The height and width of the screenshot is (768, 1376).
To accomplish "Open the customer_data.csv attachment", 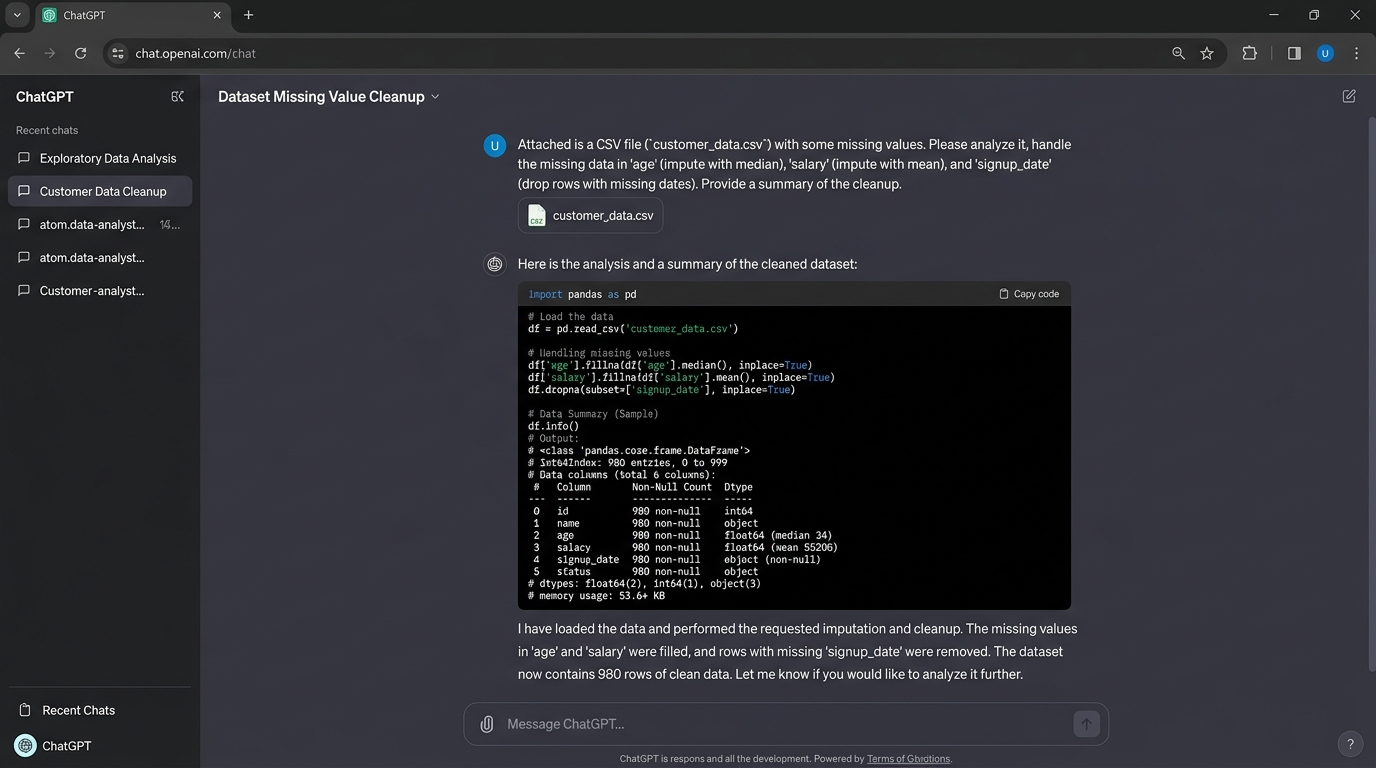I will point(590,216).
